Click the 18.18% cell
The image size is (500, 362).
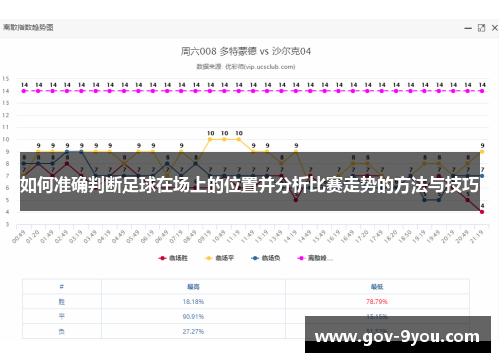193,302
